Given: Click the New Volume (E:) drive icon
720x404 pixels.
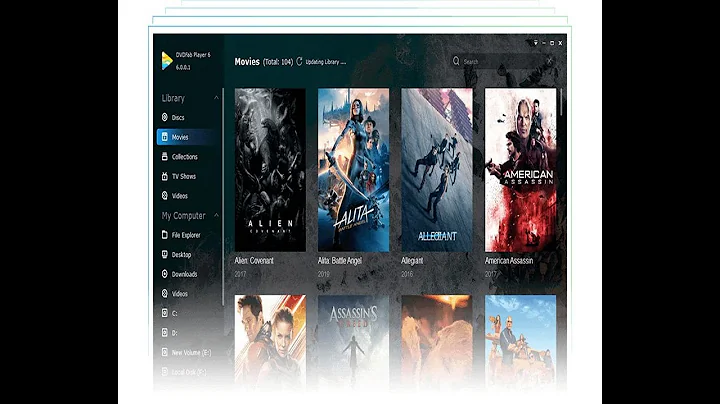Looking at the screenshot, I should [164, 352].
